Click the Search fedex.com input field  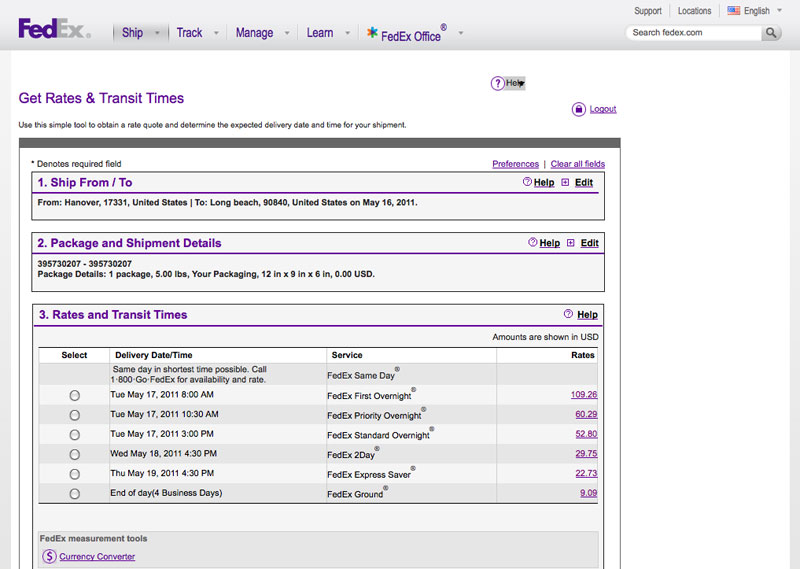[x=694, y=33]
